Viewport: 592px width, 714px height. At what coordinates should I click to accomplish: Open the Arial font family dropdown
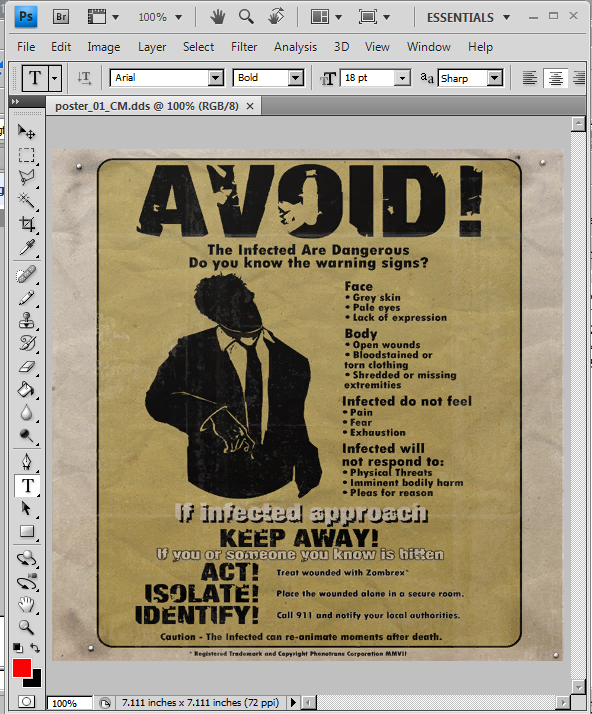(216, 78)
